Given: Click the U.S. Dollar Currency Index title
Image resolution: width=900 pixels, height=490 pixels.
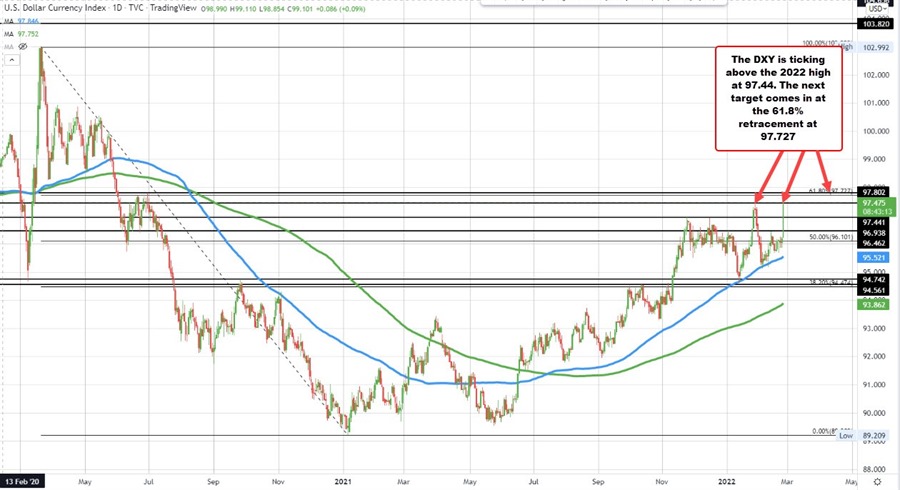Looking at the screenshot, I should 55,9.
